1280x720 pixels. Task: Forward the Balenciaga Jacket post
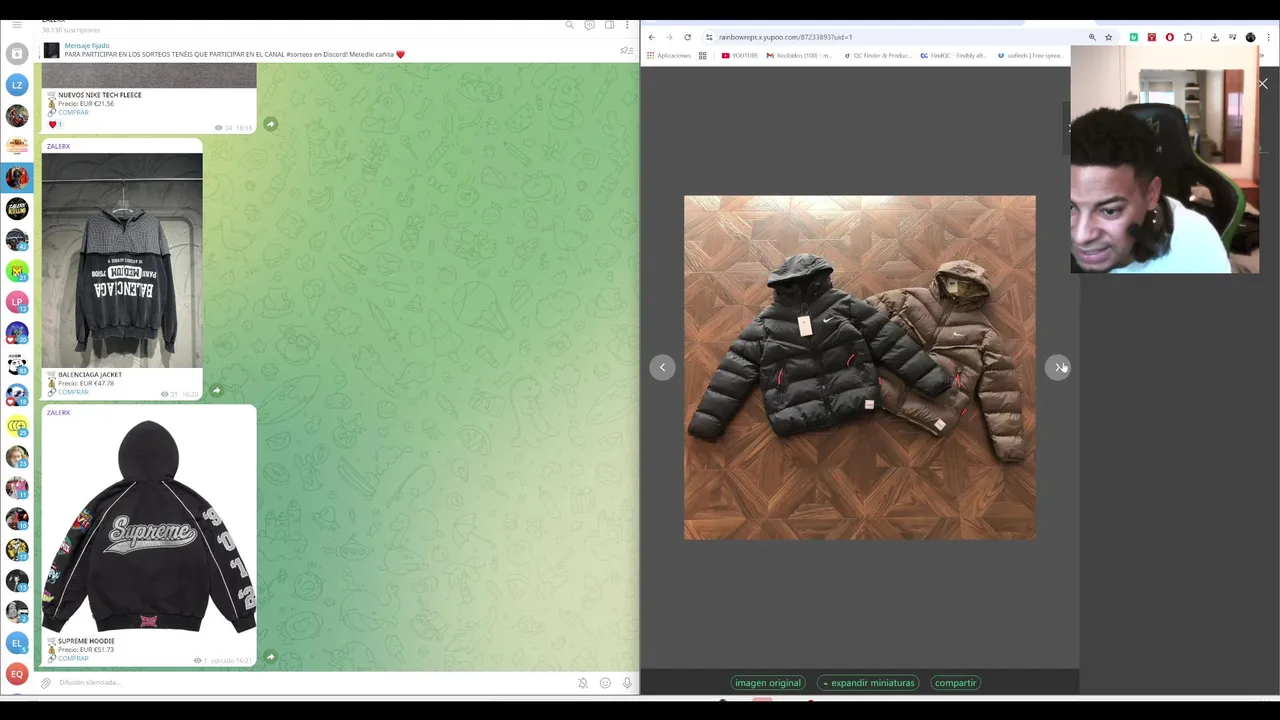216,391
